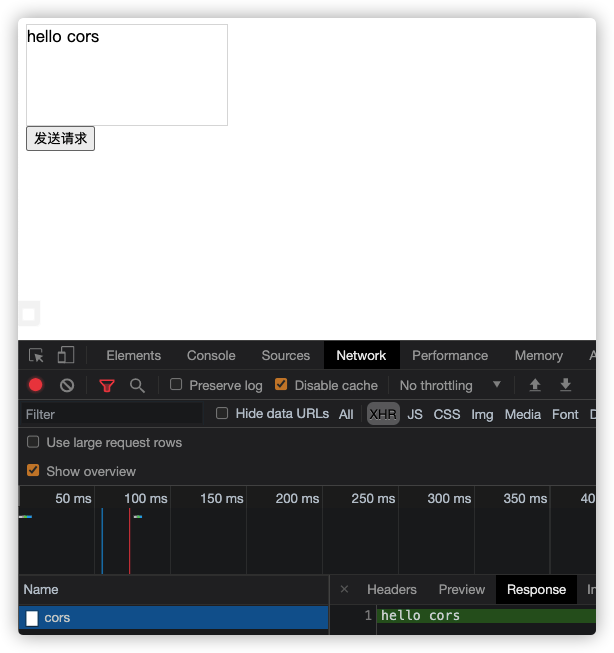This screenshot has width=614, height=653.
Task: Enable the Preserve log checkbox
Action: point(176,384)
